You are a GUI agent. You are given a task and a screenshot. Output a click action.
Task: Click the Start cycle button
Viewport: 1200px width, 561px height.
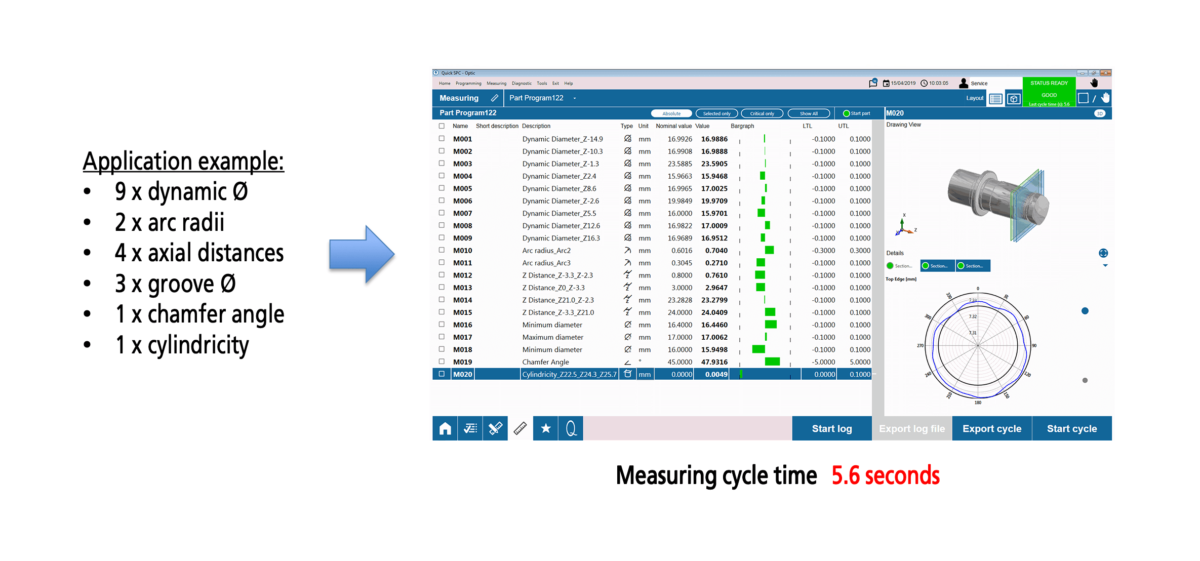click(x=1072, y=428)
